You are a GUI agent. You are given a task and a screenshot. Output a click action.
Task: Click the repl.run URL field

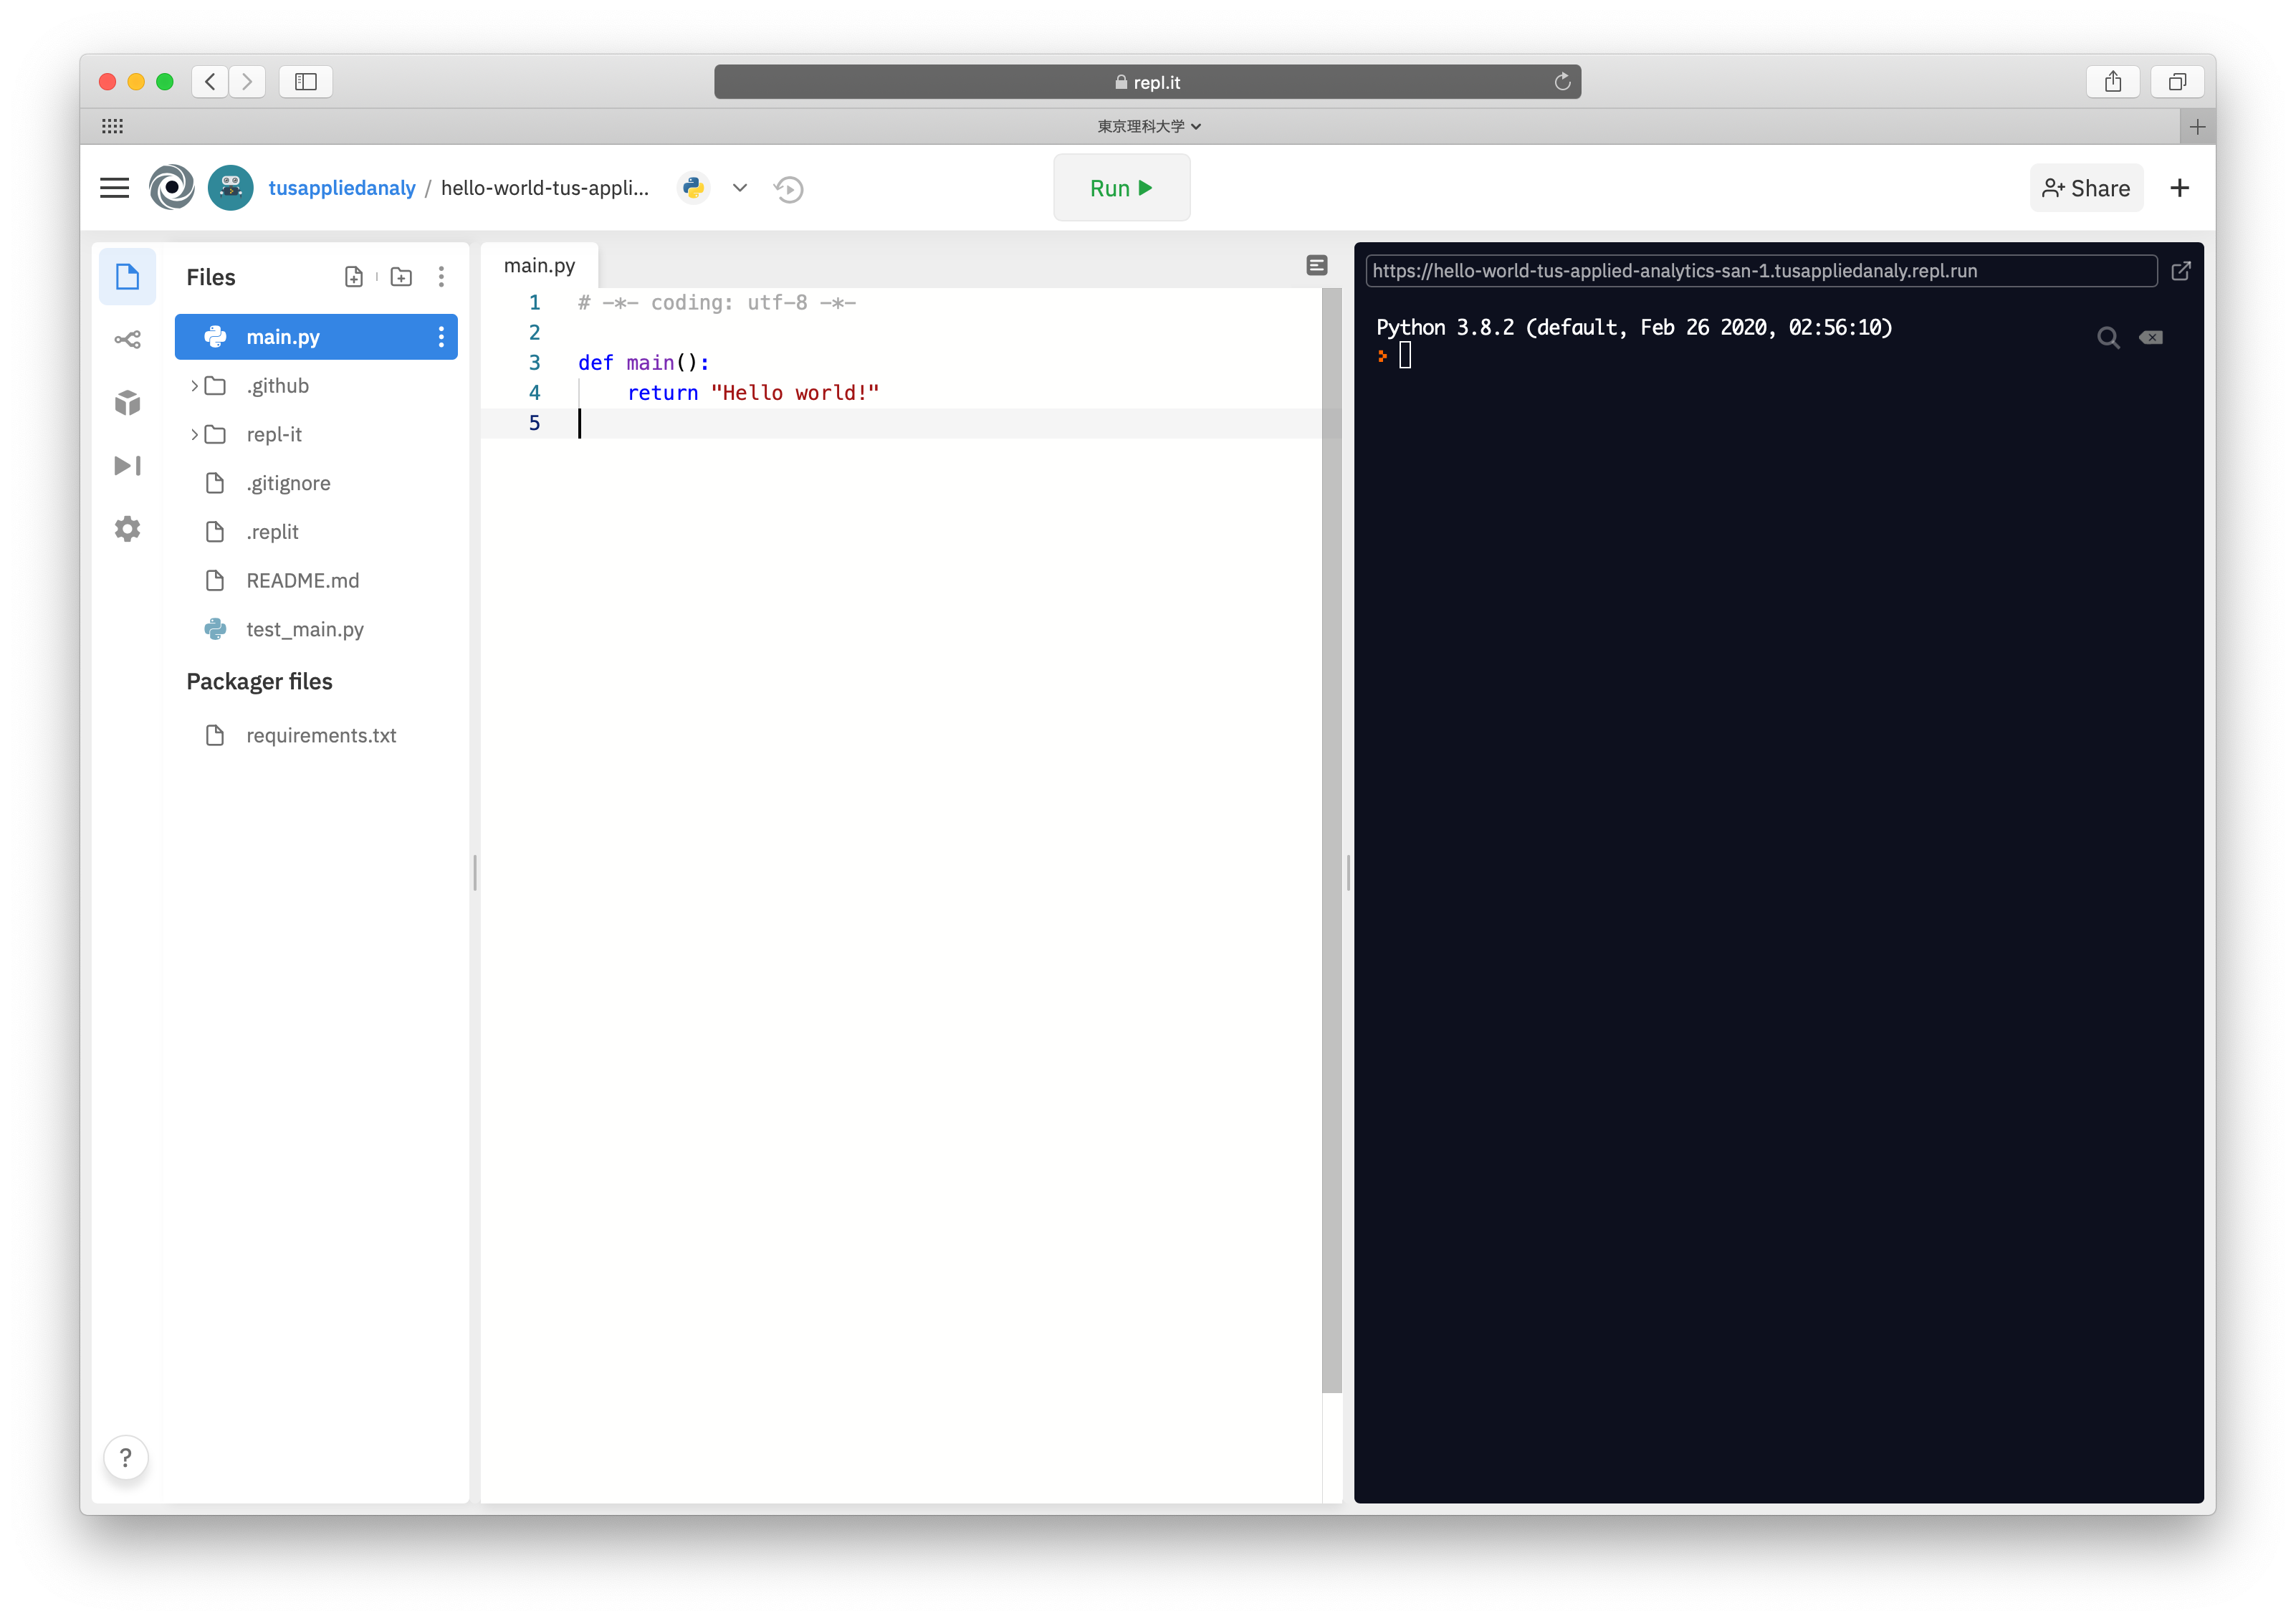pyautogui.click(x=1761, y=271)
